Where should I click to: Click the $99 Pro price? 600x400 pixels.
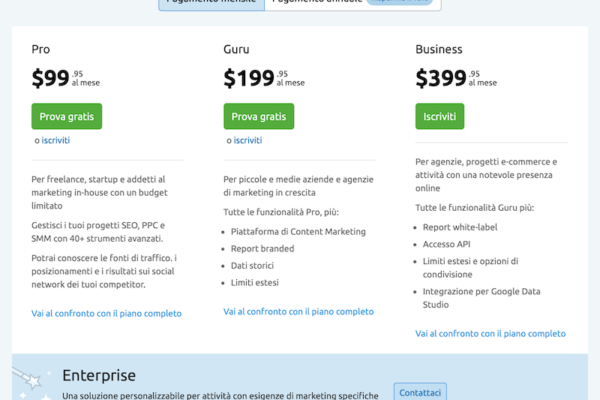50,78
